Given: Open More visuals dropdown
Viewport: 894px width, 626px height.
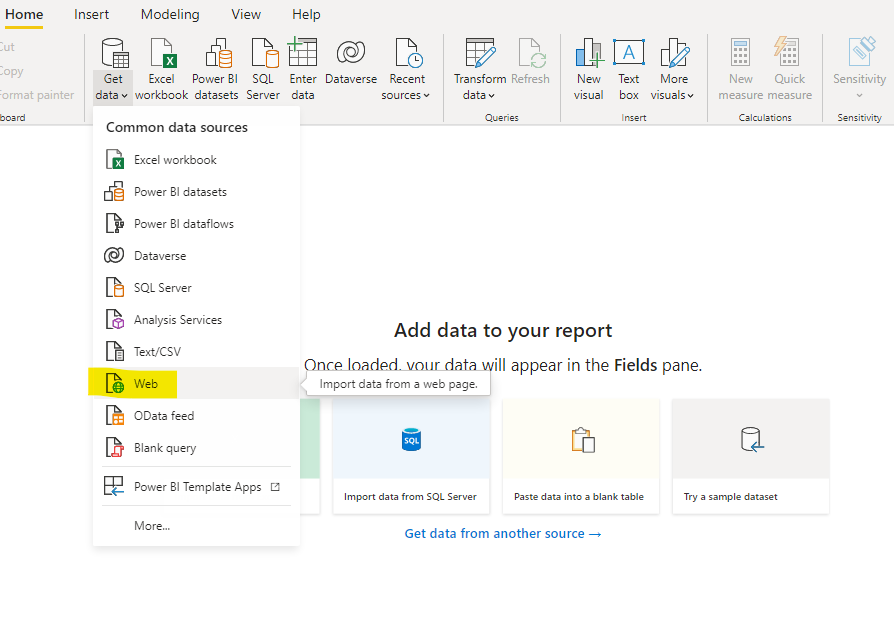Looking at the screenshot, I should pos(673,70).
